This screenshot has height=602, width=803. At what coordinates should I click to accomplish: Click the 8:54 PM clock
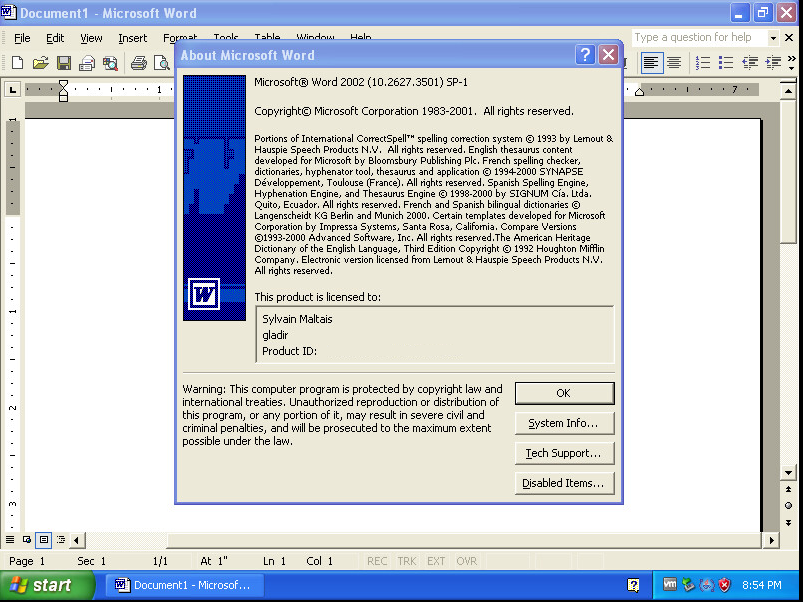(762, 585)
